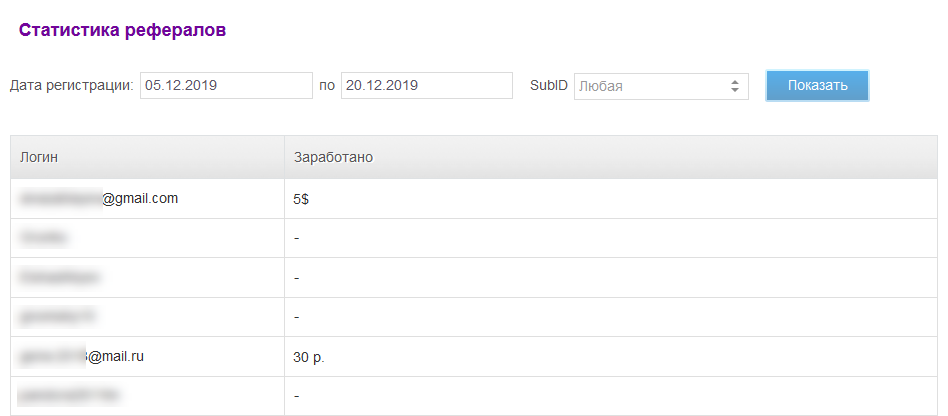Click the Дата регистрации label

(x=71, y=86)
